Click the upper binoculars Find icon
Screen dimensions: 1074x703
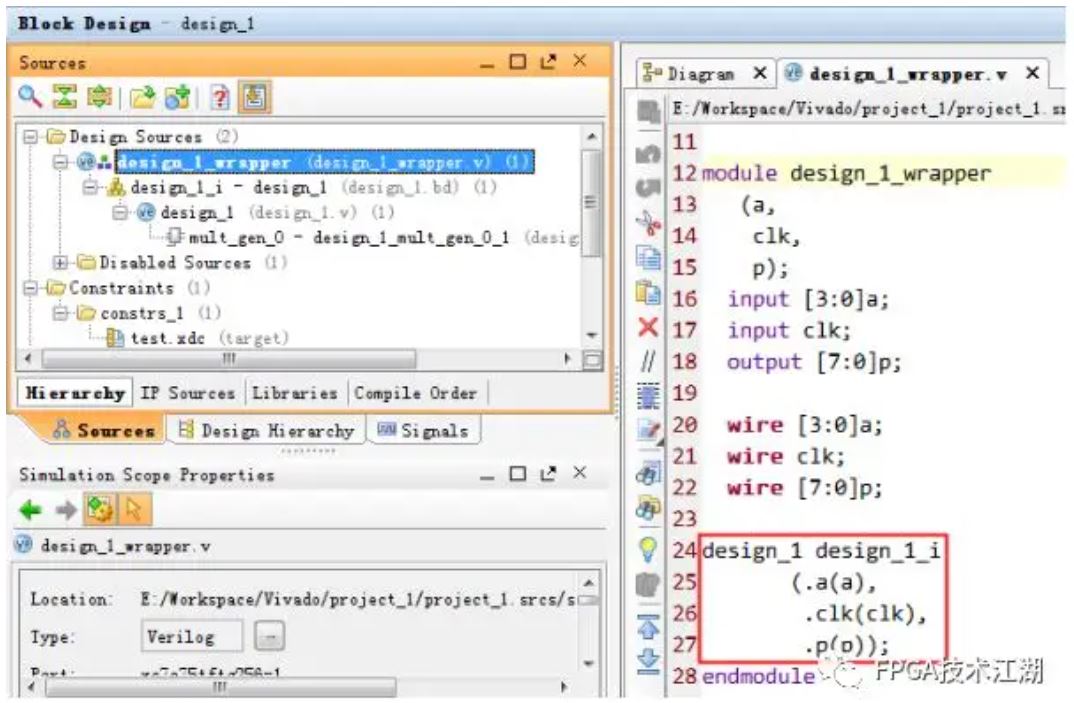coord(648,473)
